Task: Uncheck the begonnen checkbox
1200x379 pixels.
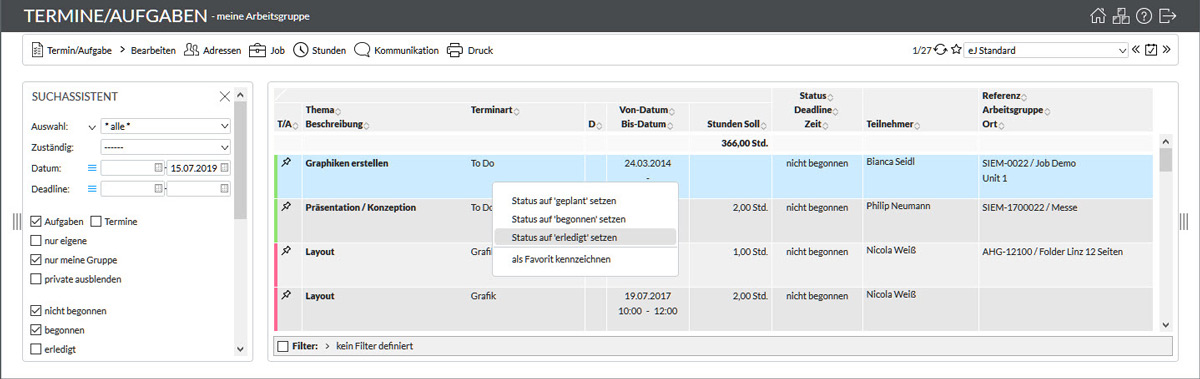Action: 37,329
